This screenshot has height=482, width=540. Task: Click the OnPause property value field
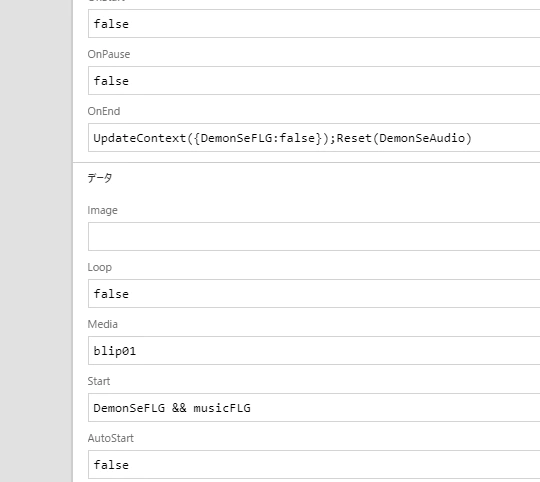[x=314, y=81]
